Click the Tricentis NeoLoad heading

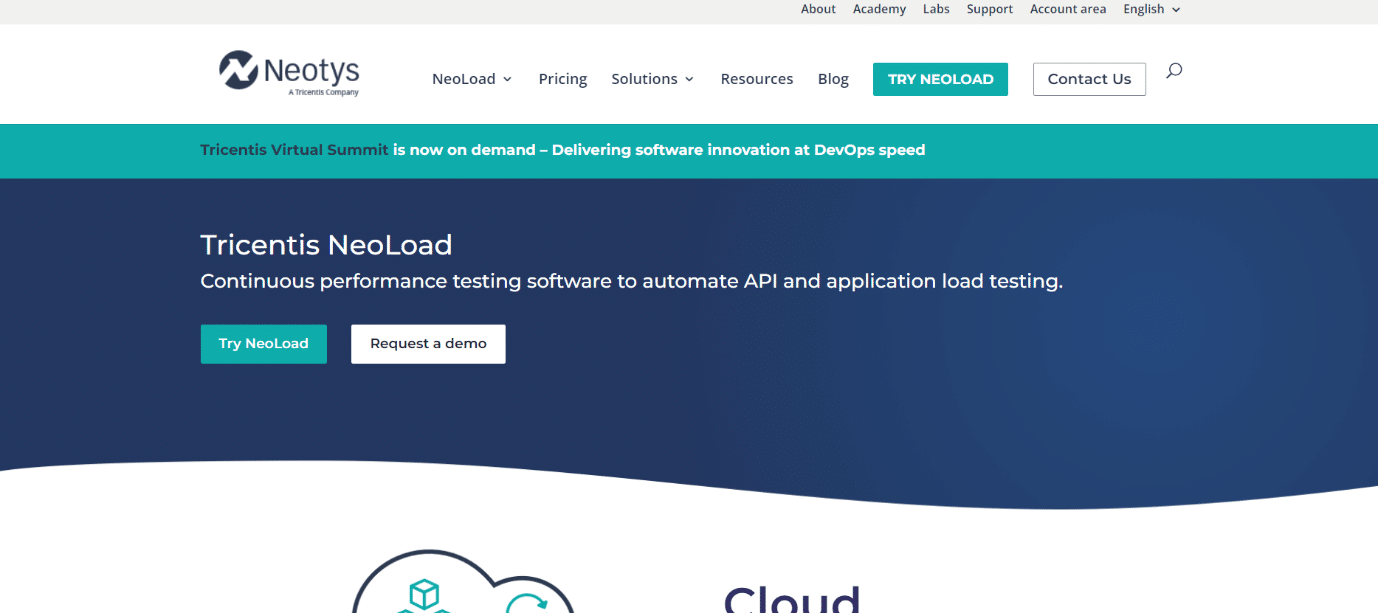pyautogui.click(x=326, y=244)
